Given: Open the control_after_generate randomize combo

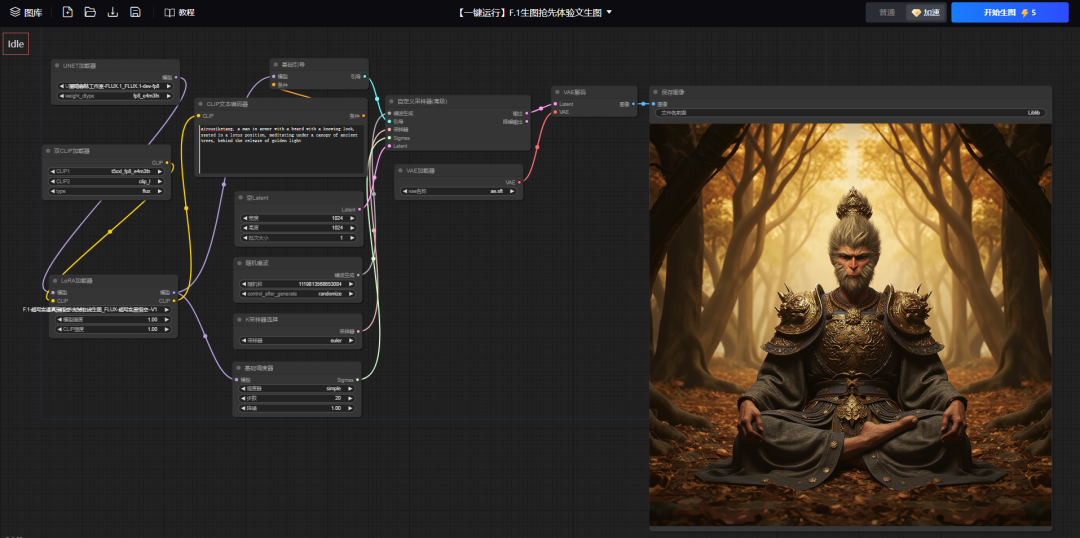Looking at the screenshot, I should point(298,293).
